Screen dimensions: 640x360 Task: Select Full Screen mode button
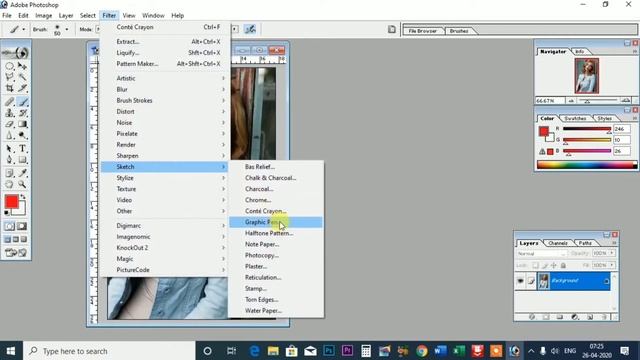[24, 240]
